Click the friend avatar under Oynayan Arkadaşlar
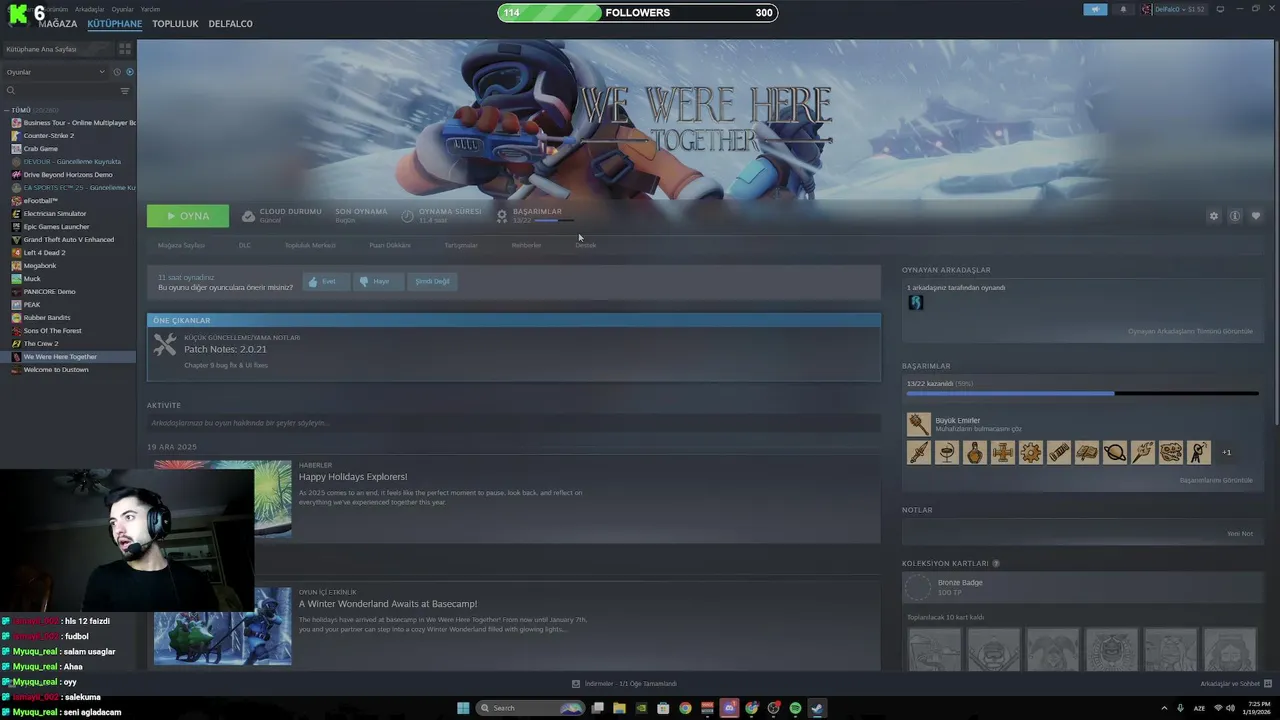This screenshot has width=1280, height=720. coord(915,302)
